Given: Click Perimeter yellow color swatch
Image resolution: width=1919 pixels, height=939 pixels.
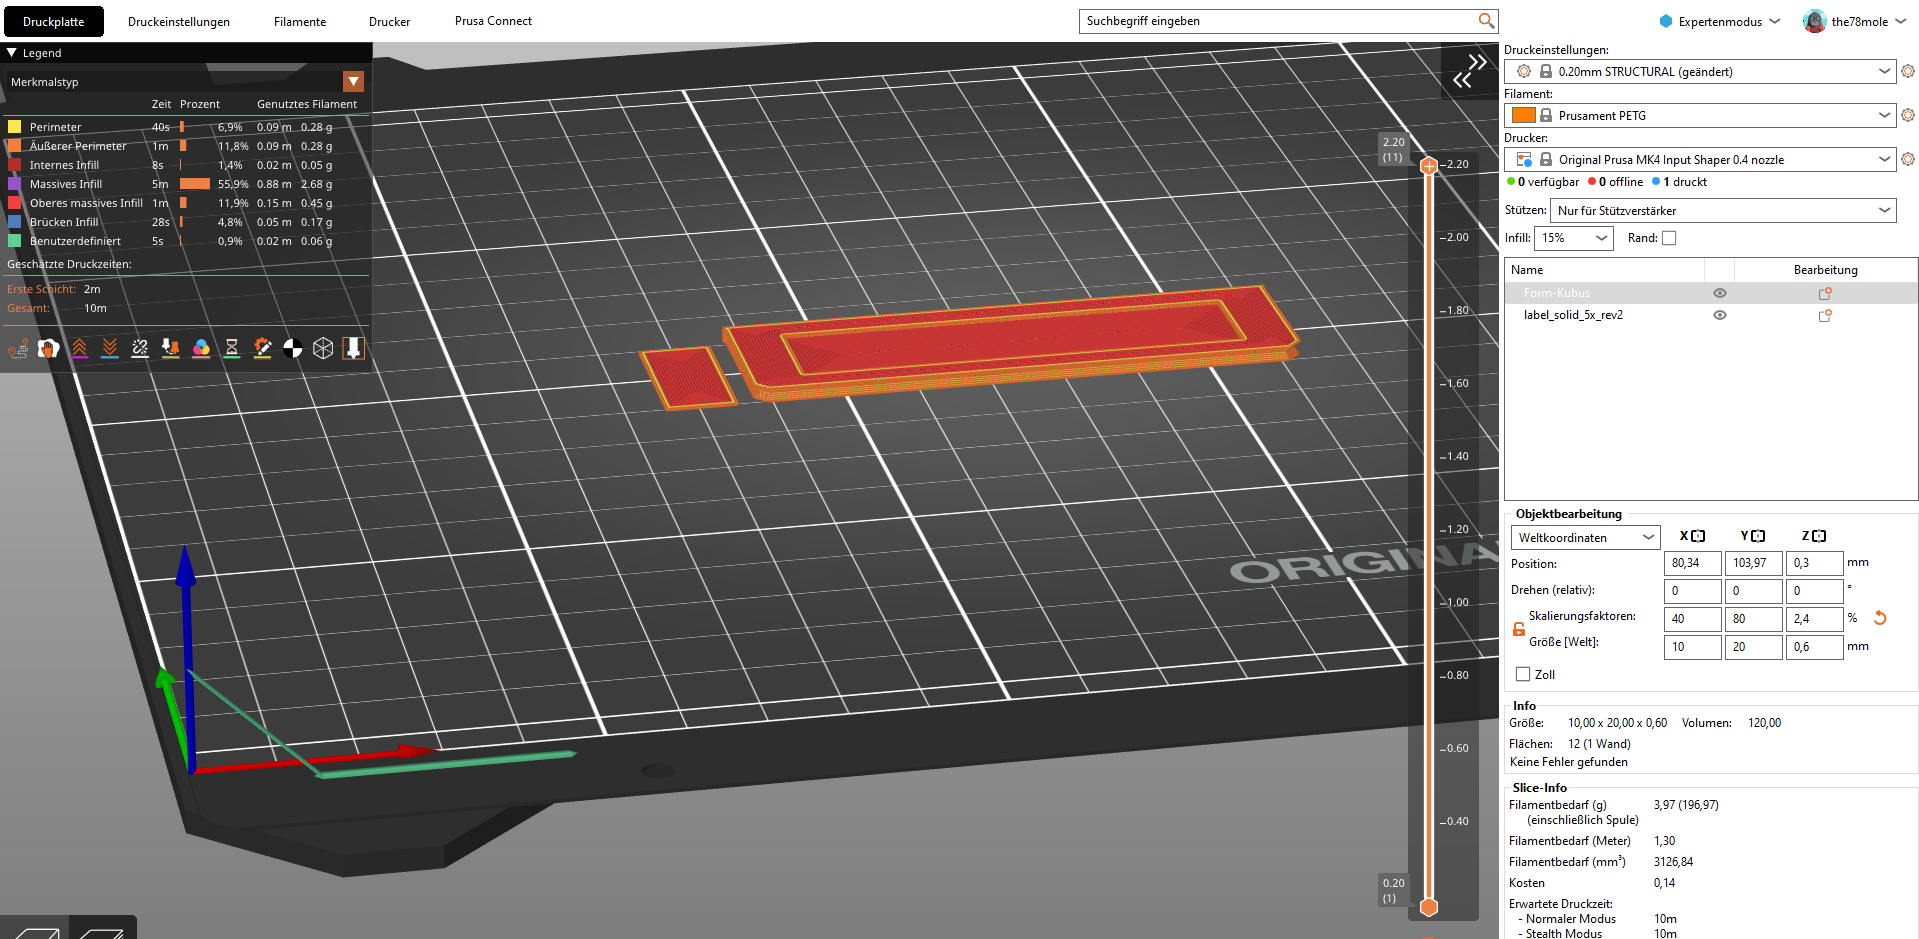Looking at the screenshot, I should pos(15,127).
